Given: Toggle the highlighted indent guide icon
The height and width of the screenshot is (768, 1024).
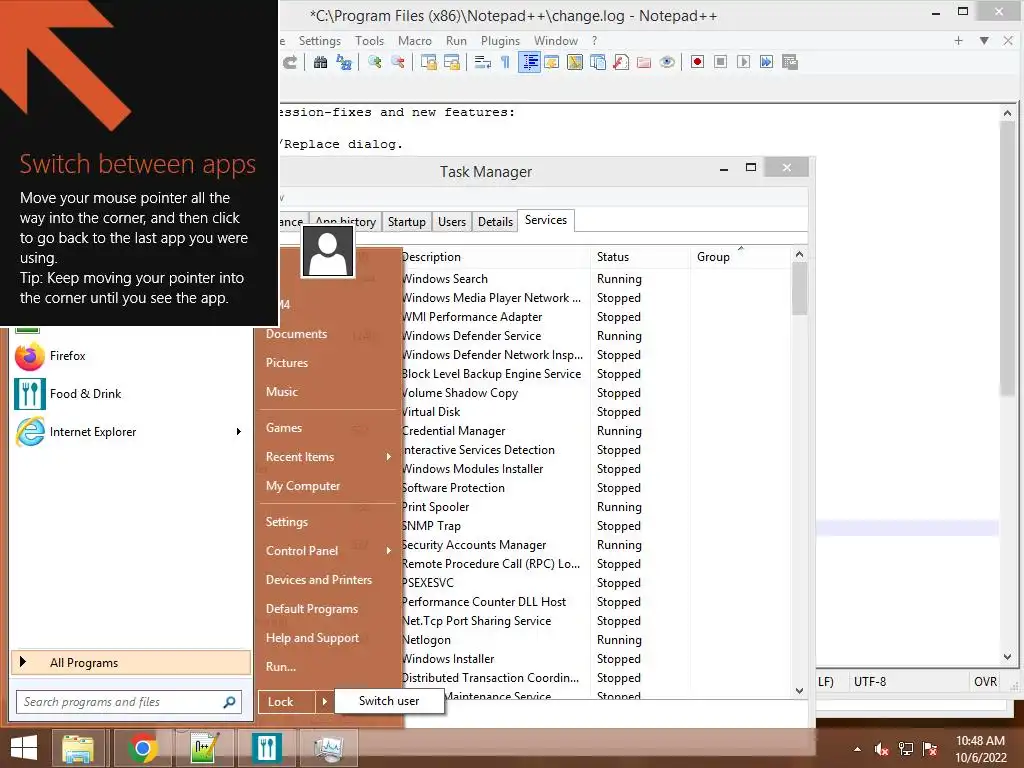Looking at the screenshot, I should tap(530, 62).
